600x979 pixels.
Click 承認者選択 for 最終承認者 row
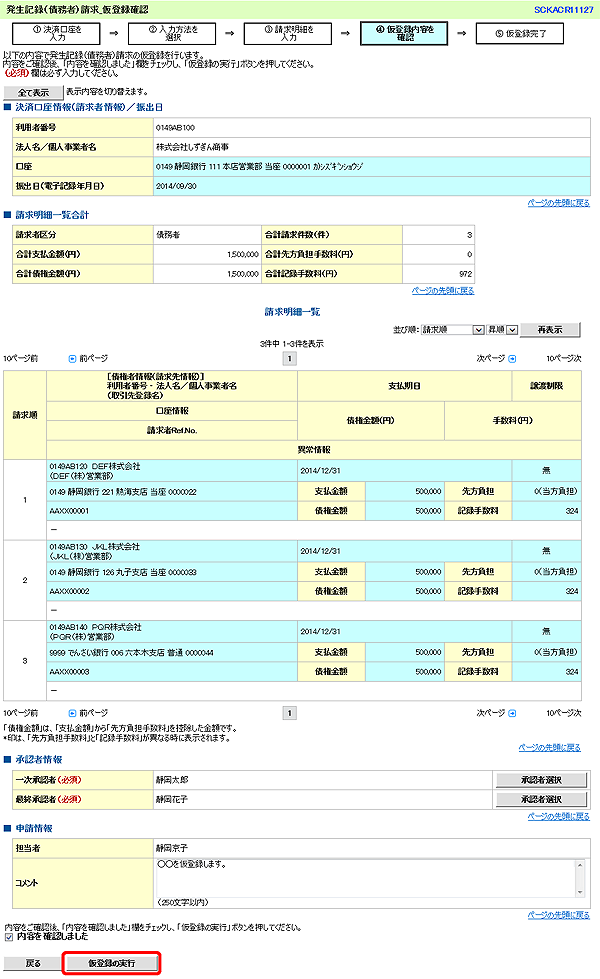tap(541, 799)
